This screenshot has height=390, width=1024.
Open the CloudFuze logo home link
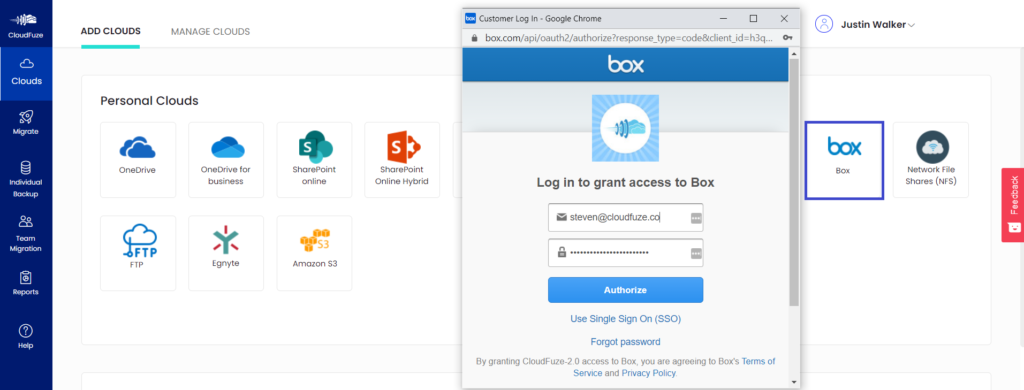pos(26,25)
